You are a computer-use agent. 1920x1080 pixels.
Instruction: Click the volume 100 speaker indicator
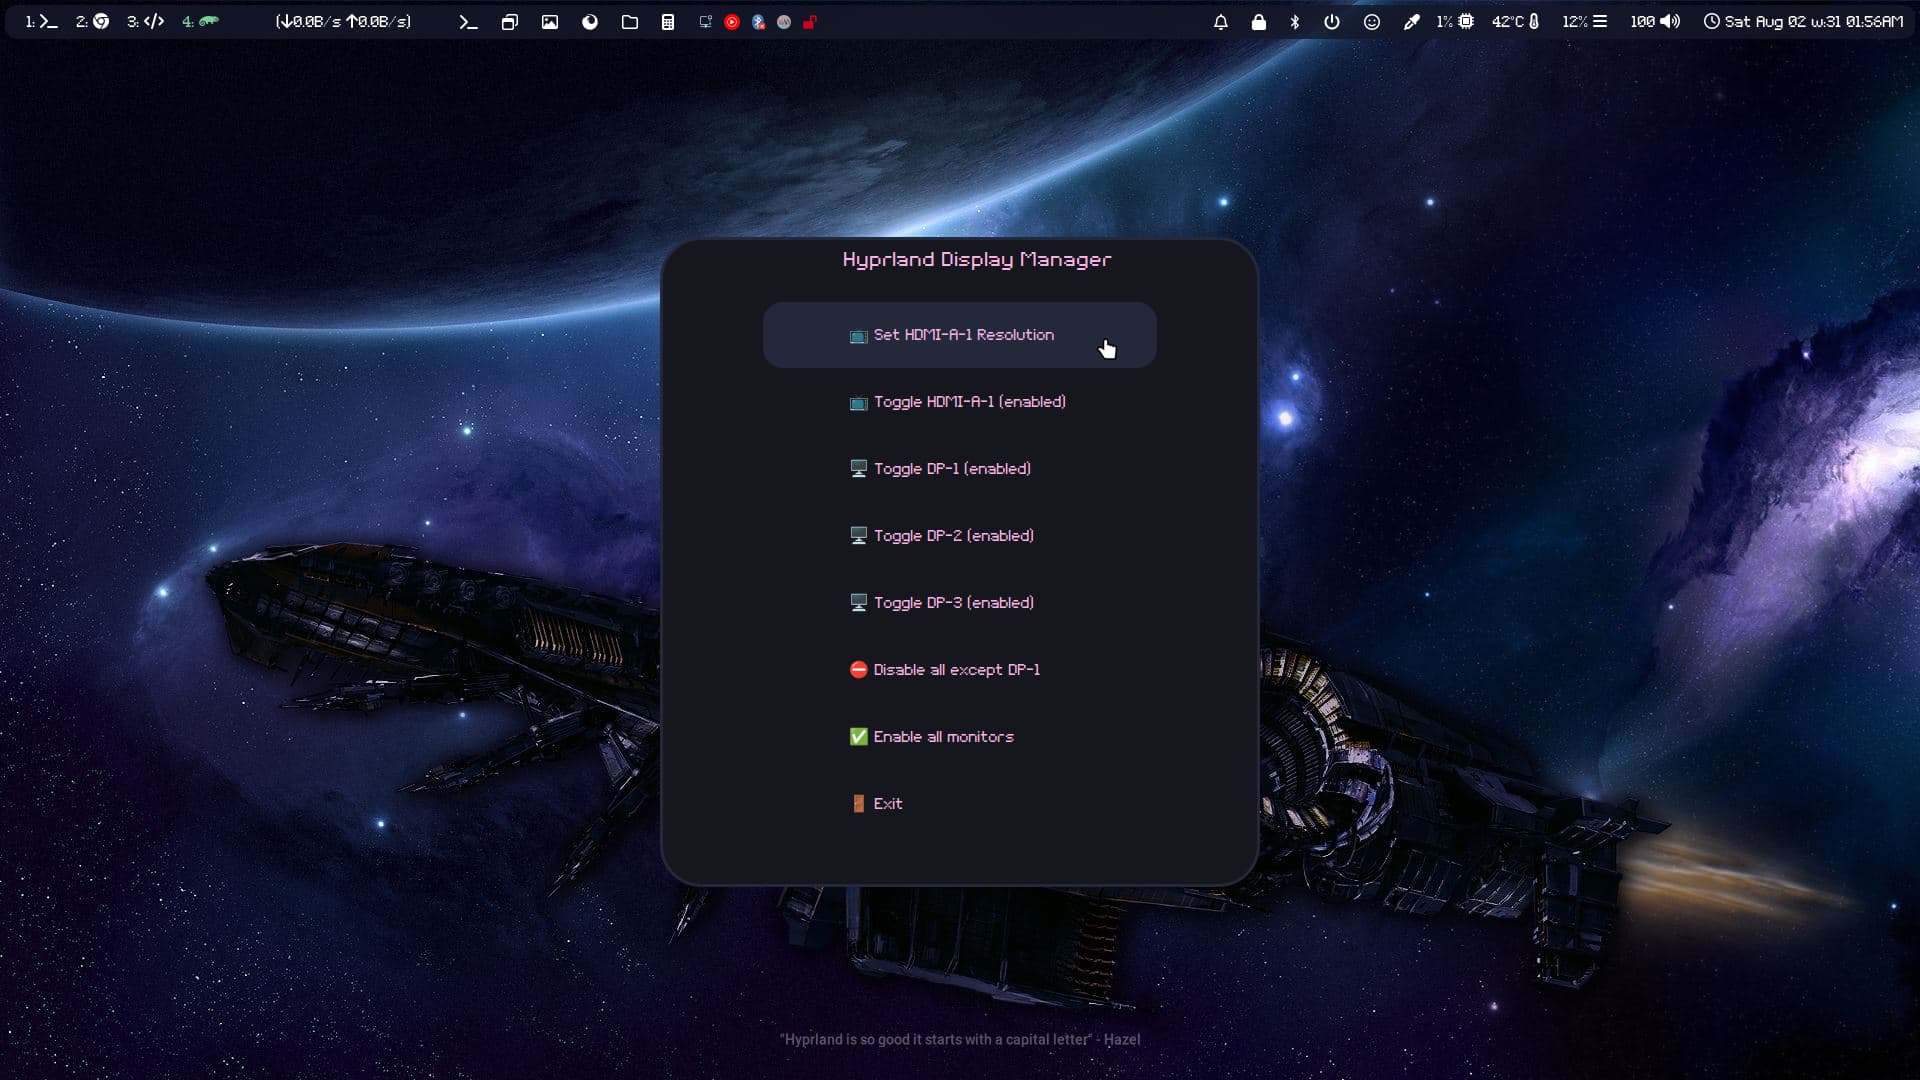click(1655, 22)
